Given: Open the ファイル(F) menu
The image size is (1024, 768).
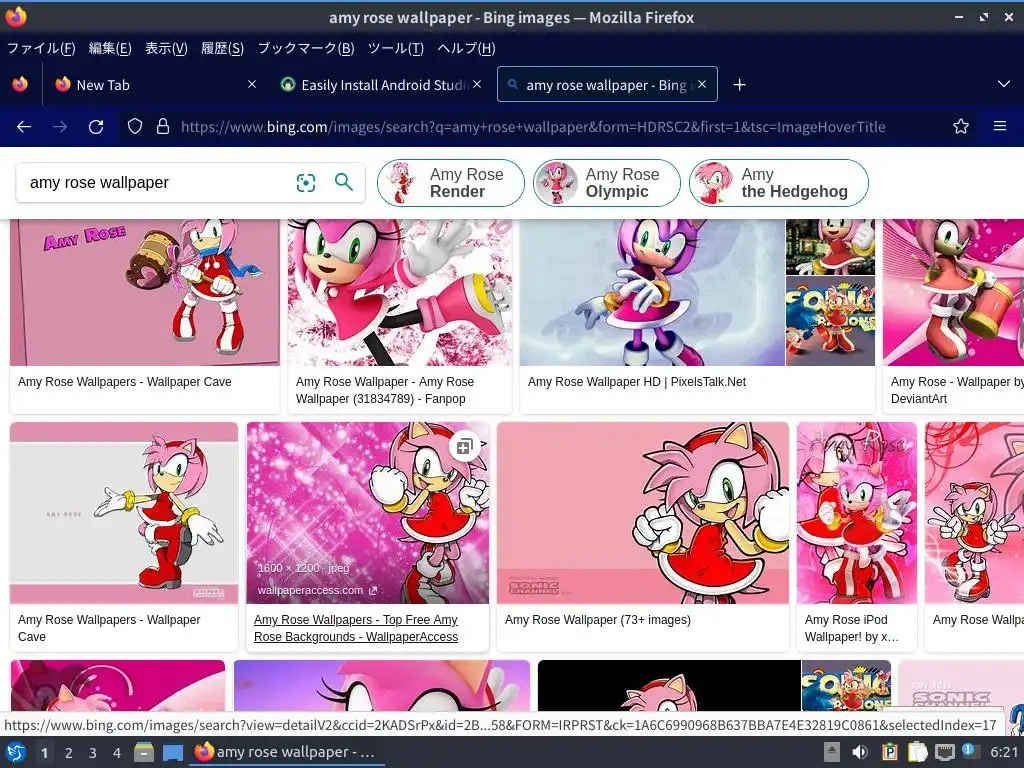Looking at the screenshot, I should pos(41,48).
